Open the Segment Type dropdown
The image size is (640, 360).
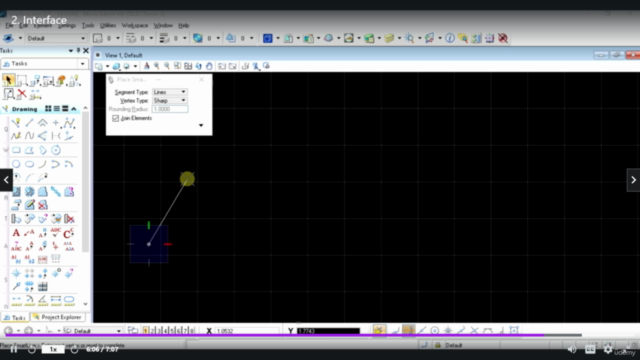point(169,92)
